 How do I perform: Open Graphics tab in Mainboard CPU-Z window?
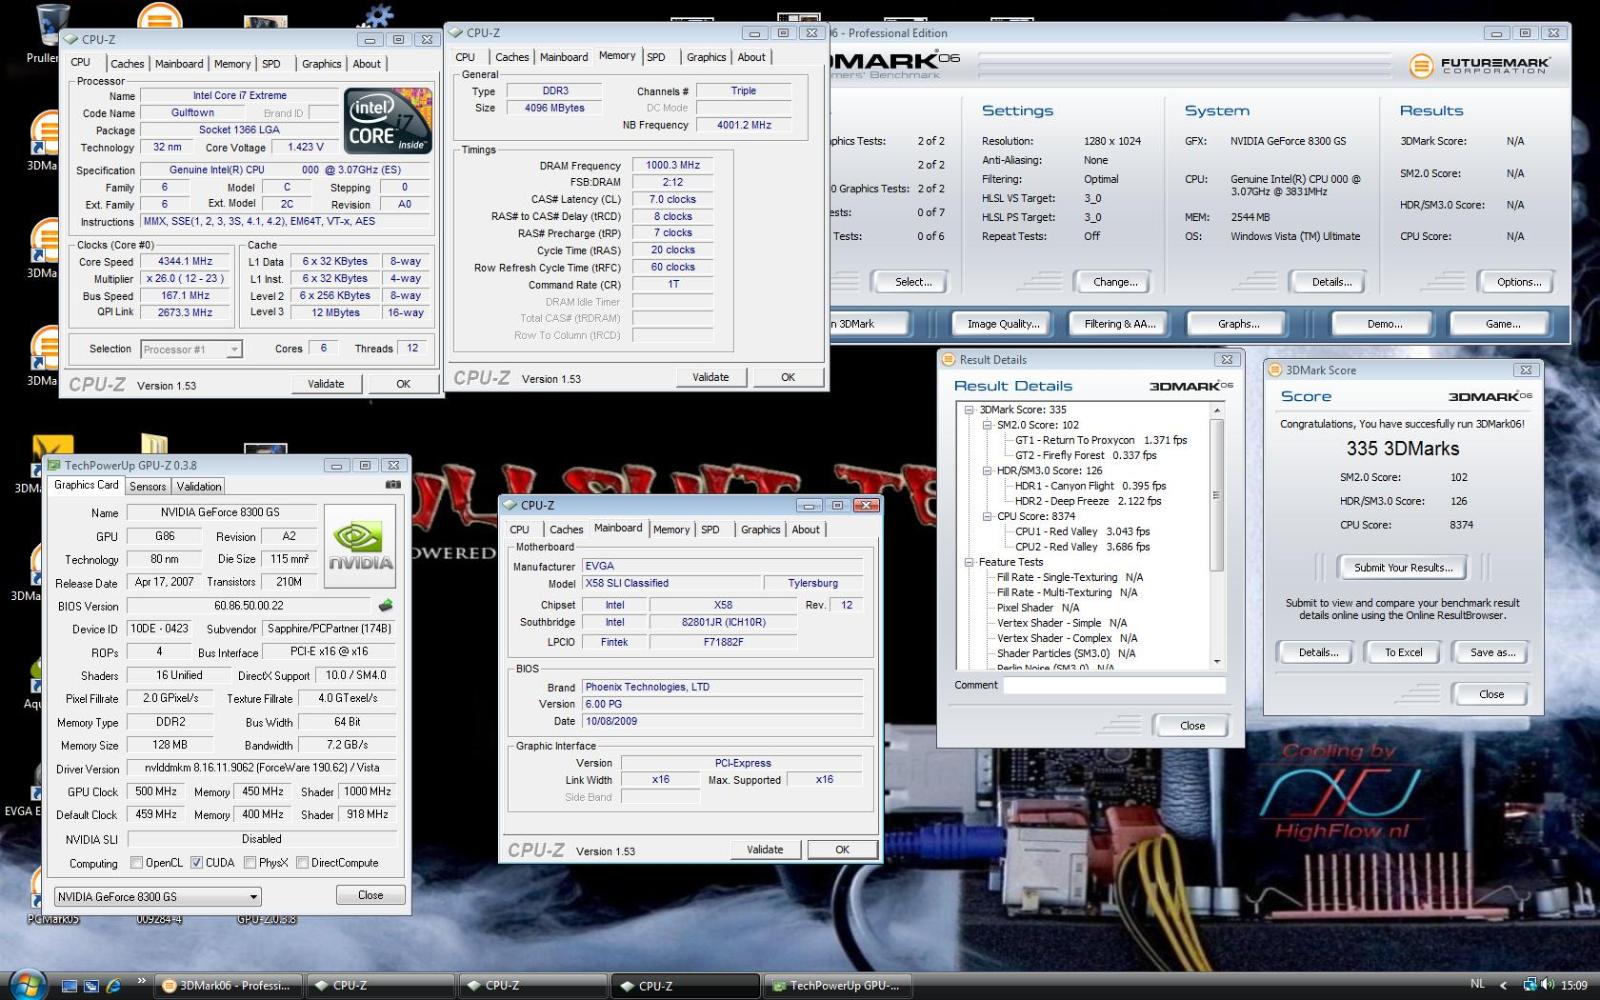coord(760,530)
